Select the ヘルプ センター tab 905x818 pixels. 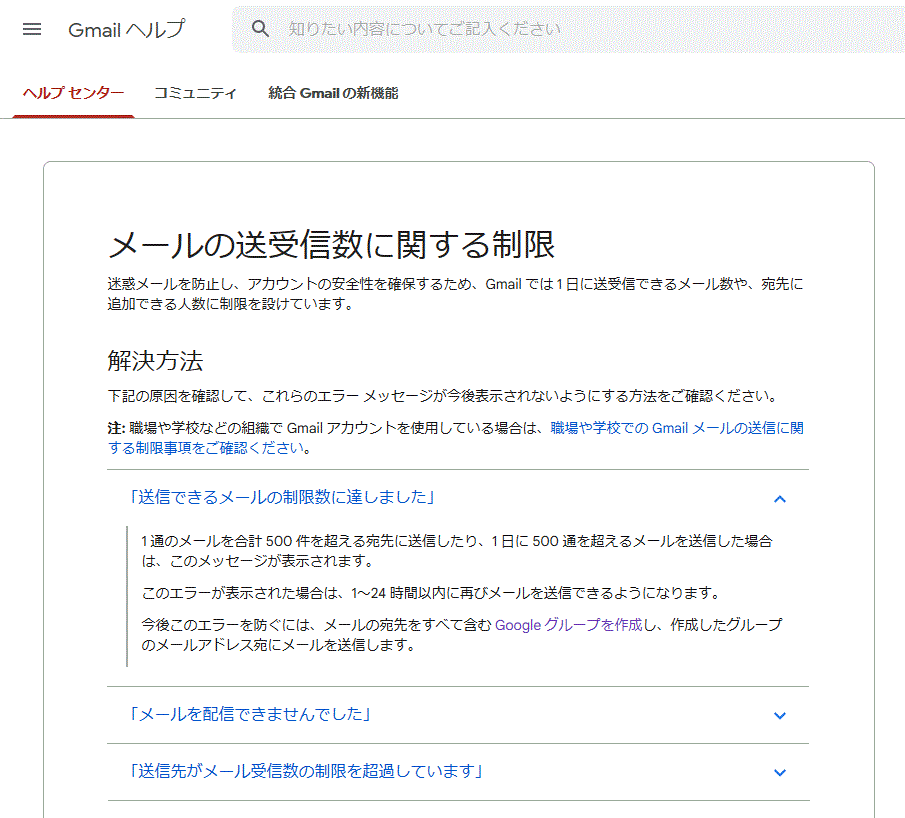(73, 93)
